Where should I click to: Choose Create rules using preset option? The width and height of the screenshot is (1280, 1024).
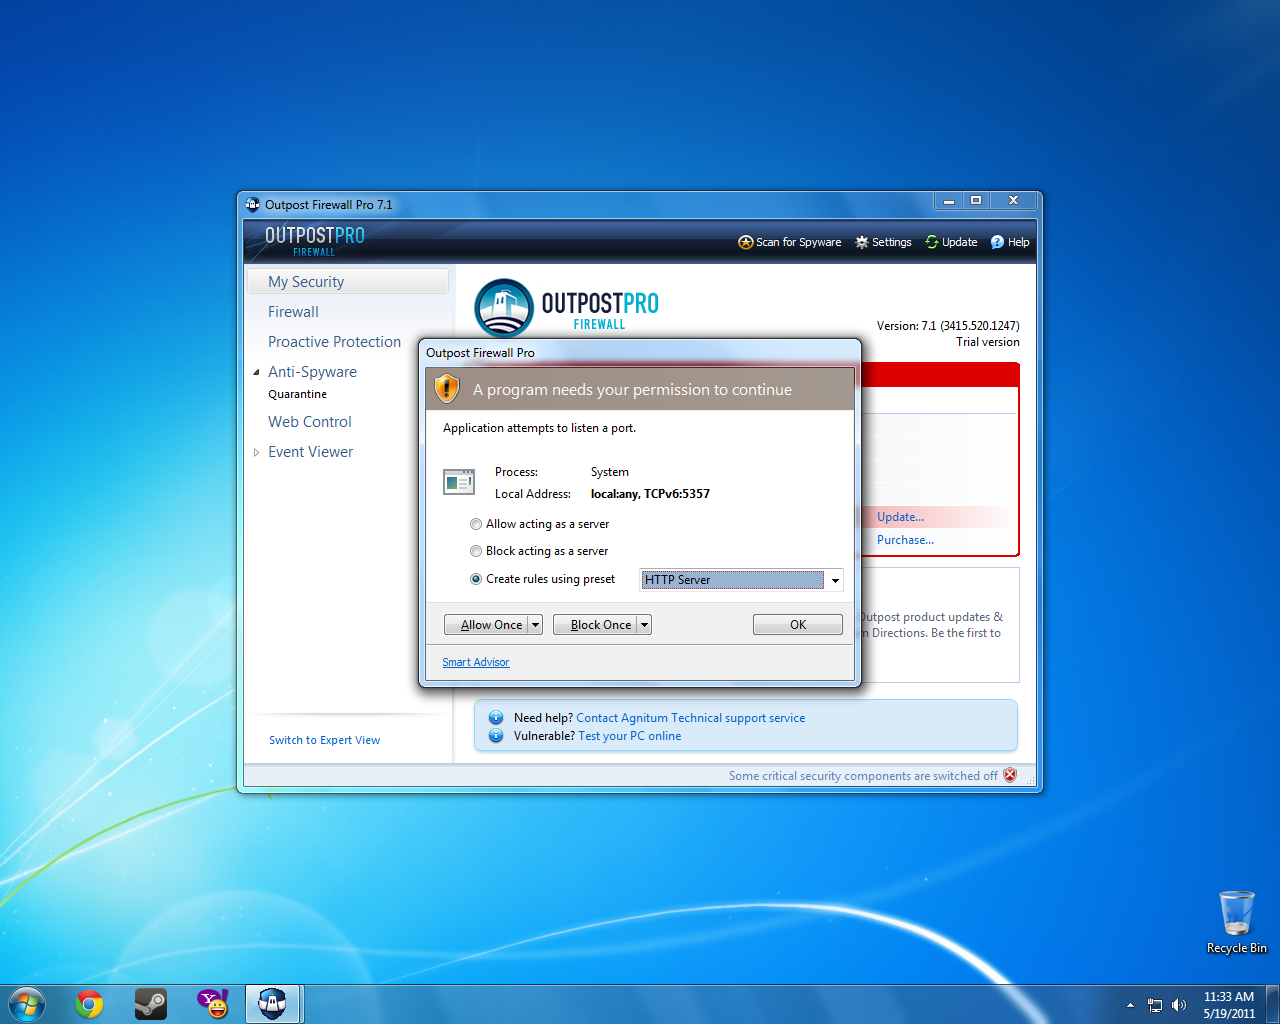pos(476,579)
